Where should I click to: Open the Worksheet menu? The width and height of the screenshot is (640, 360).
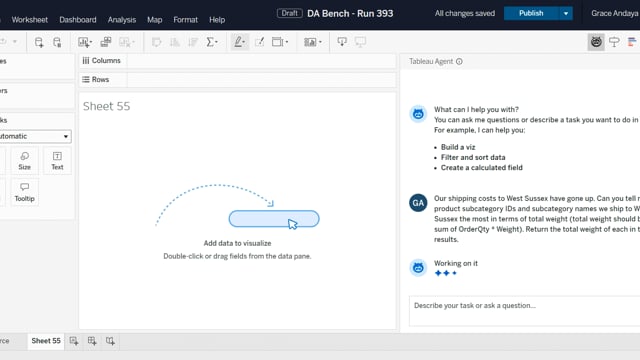click(29, 20)
